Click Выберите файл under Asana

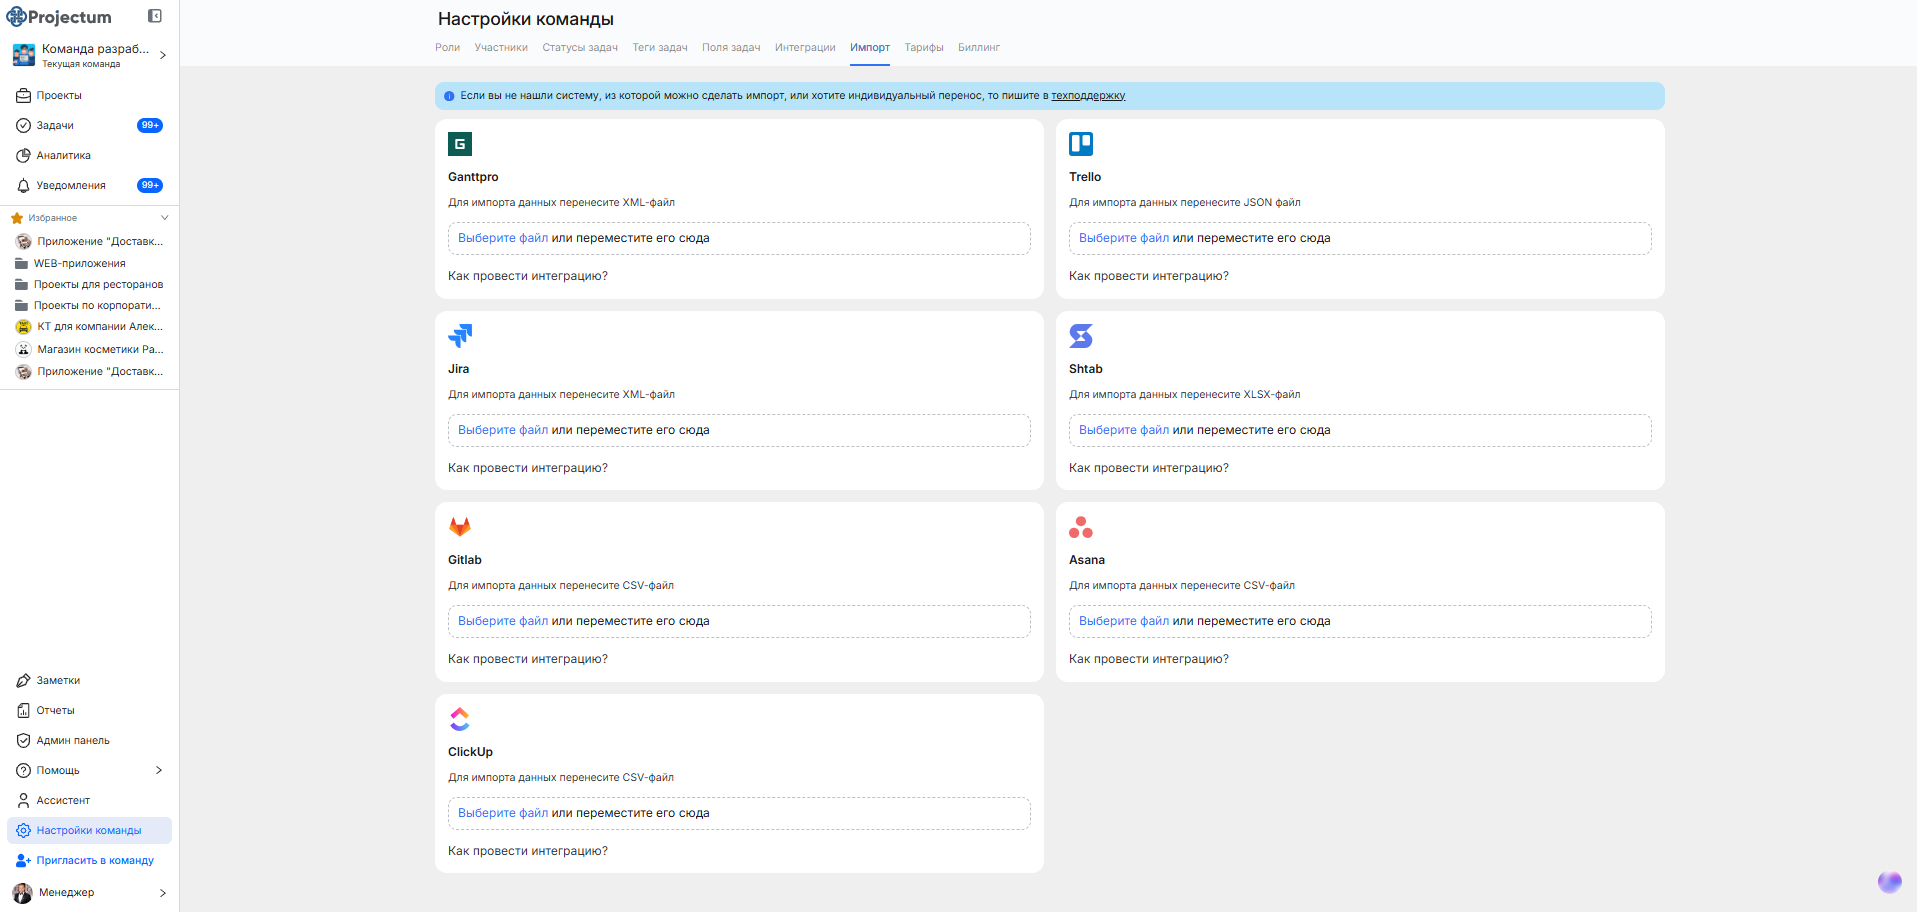coord(1123,621)
